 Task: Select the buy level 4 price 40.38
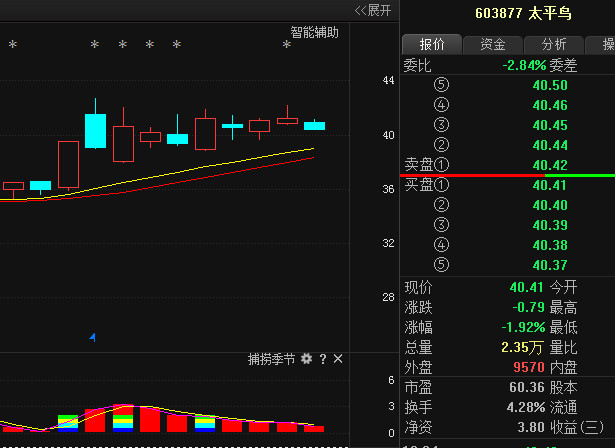(550, 245)
